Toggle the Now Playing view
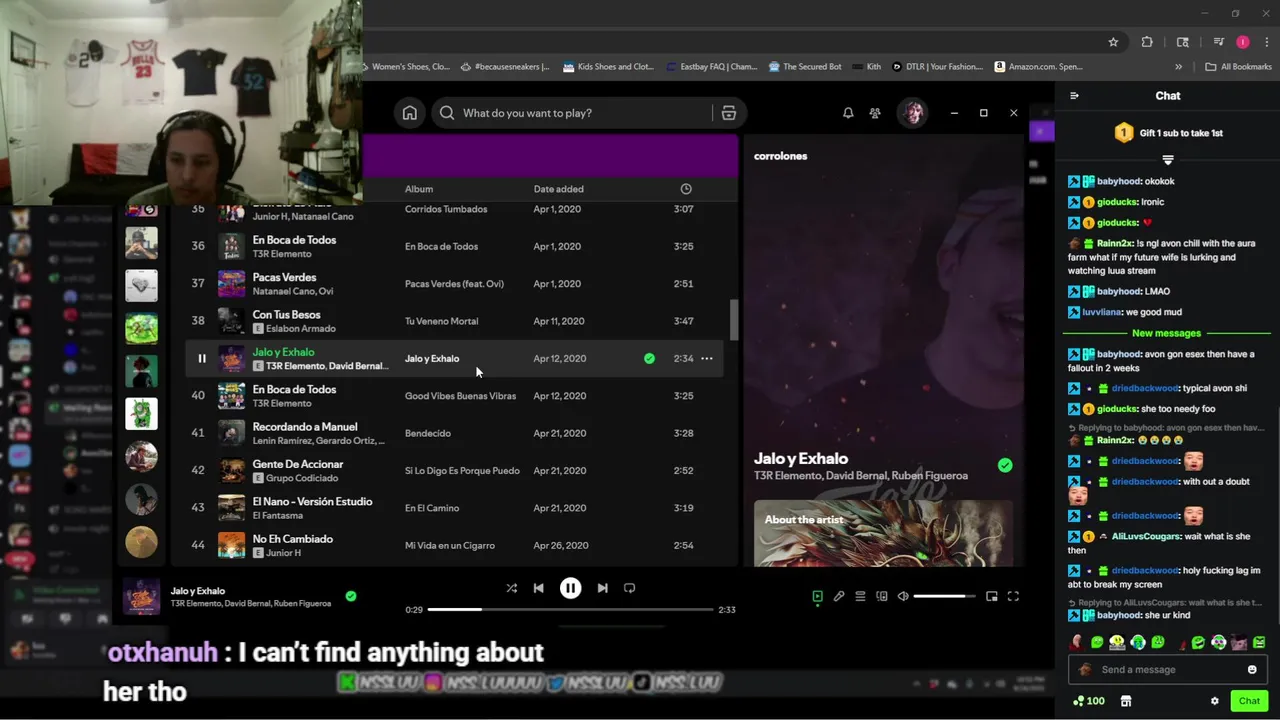 tap(817, 596)
